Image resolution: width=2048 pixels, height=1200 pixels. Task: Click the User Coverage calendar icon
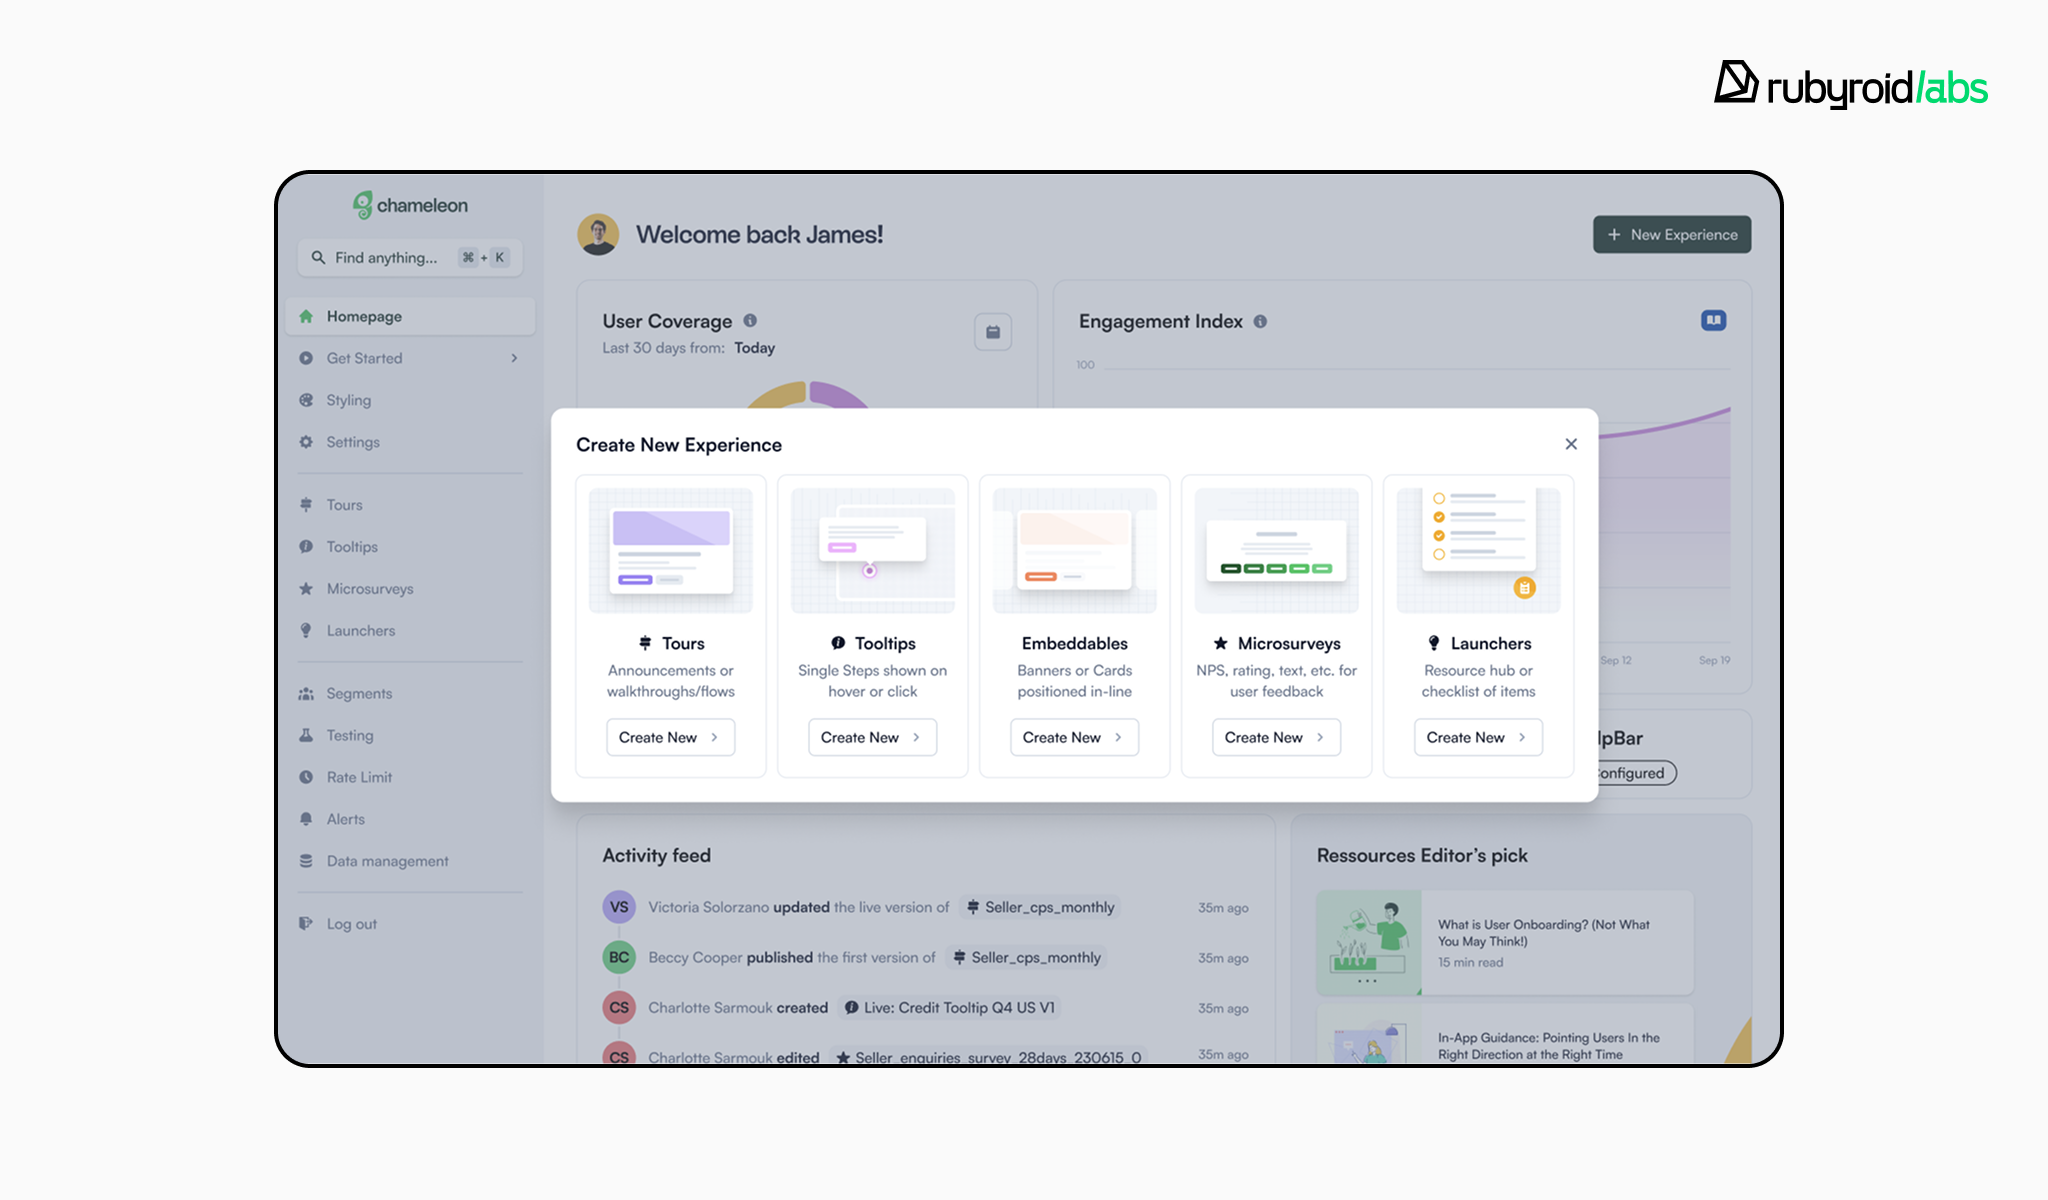point(993,332)
